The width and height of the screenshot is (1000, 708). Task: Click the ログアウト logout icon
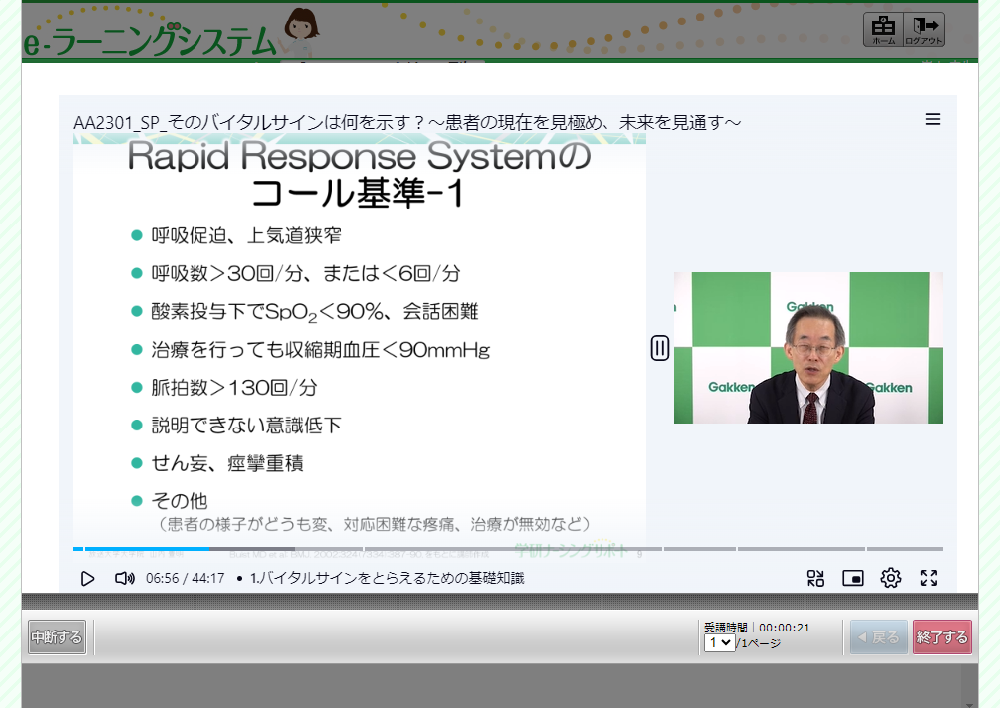coord(924,30)
